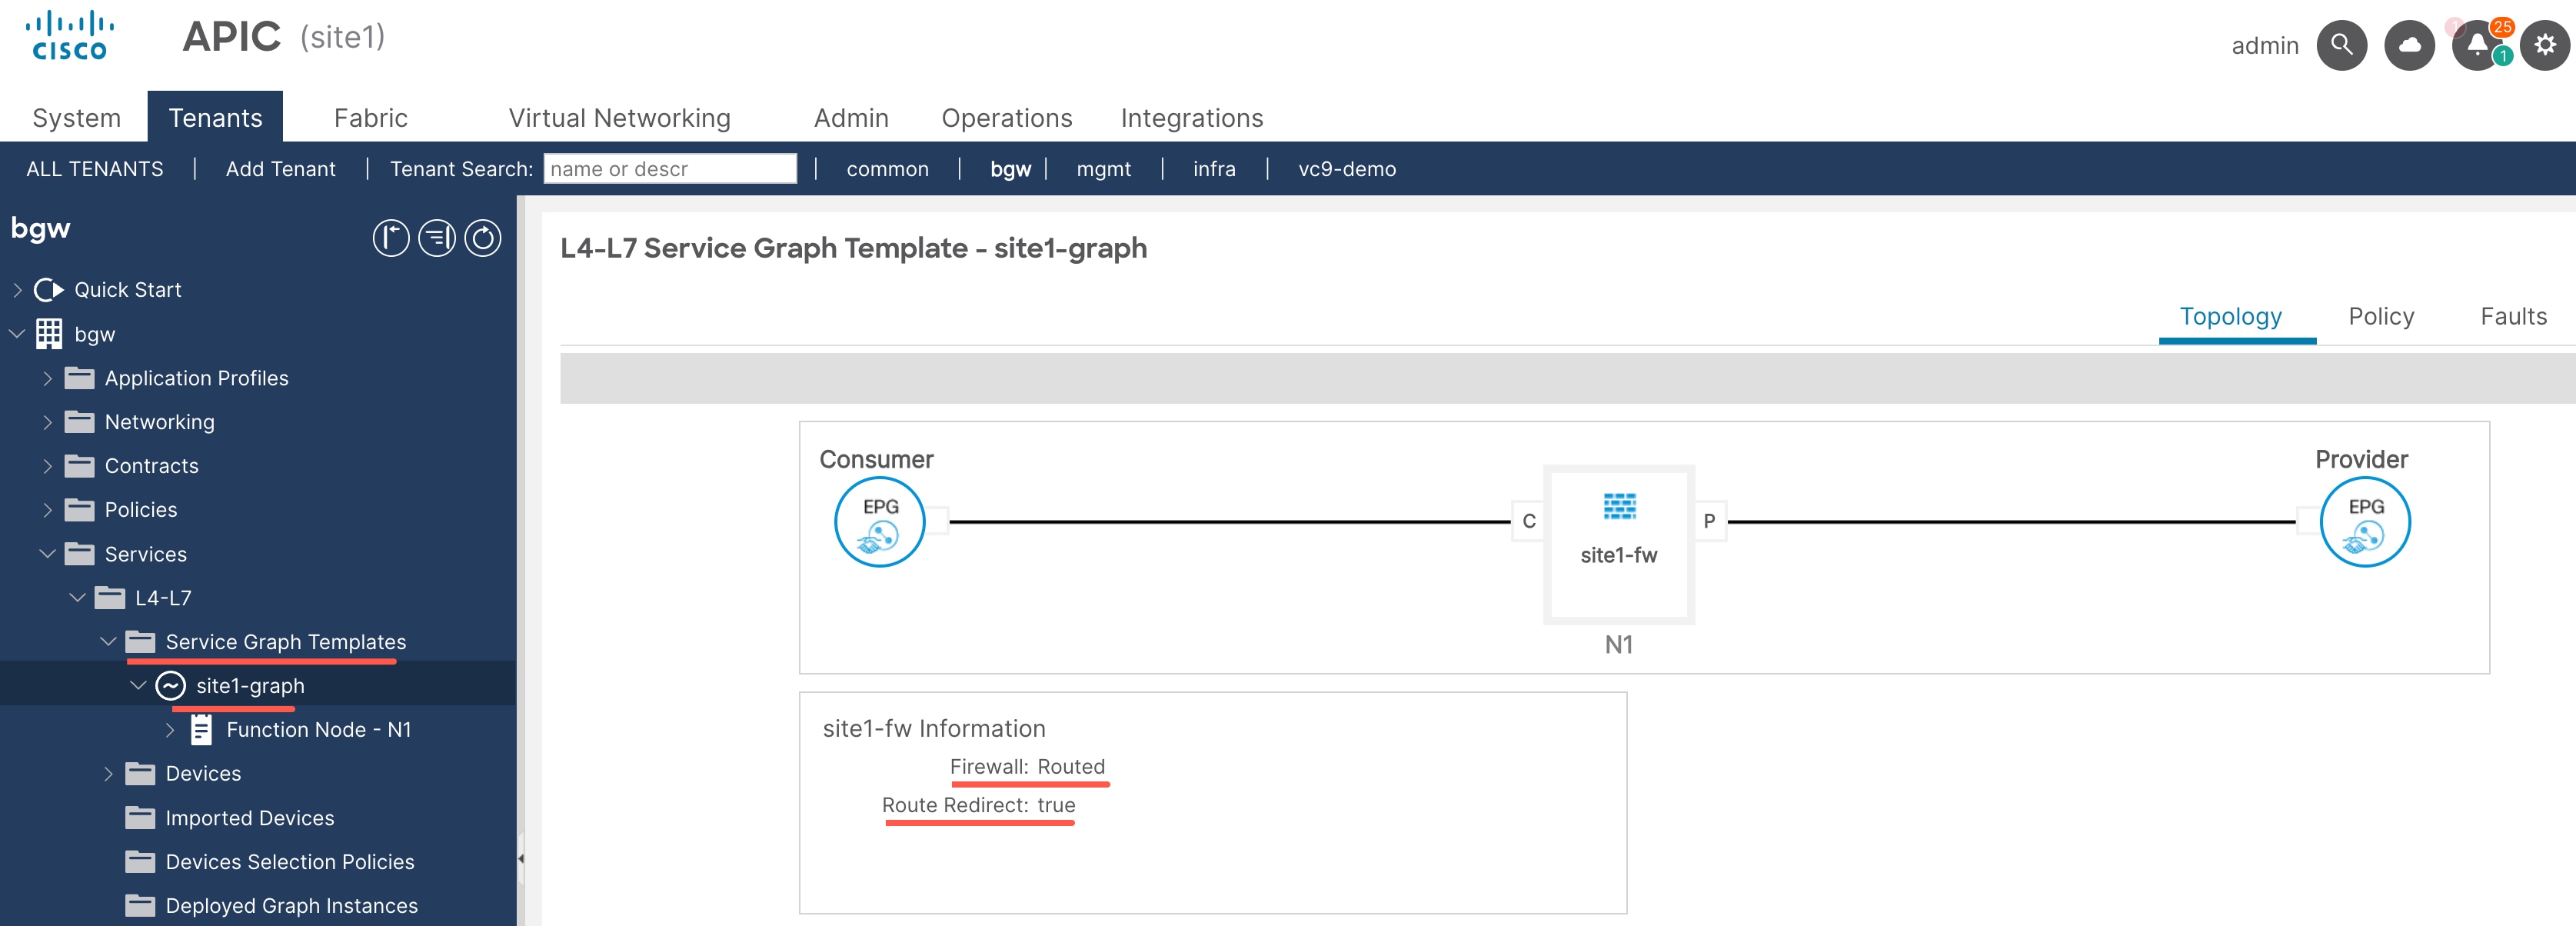Viewport: 2576px width, 926px height.
Task: Click the Quick Start arrow icon
Action: [x=49, y=290]
